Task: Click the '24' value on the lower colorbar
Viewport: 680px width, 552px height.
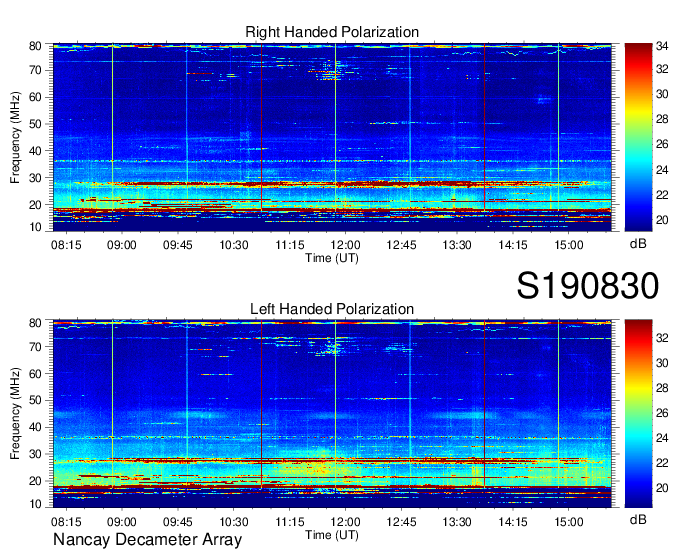Action: pos(662,438)
